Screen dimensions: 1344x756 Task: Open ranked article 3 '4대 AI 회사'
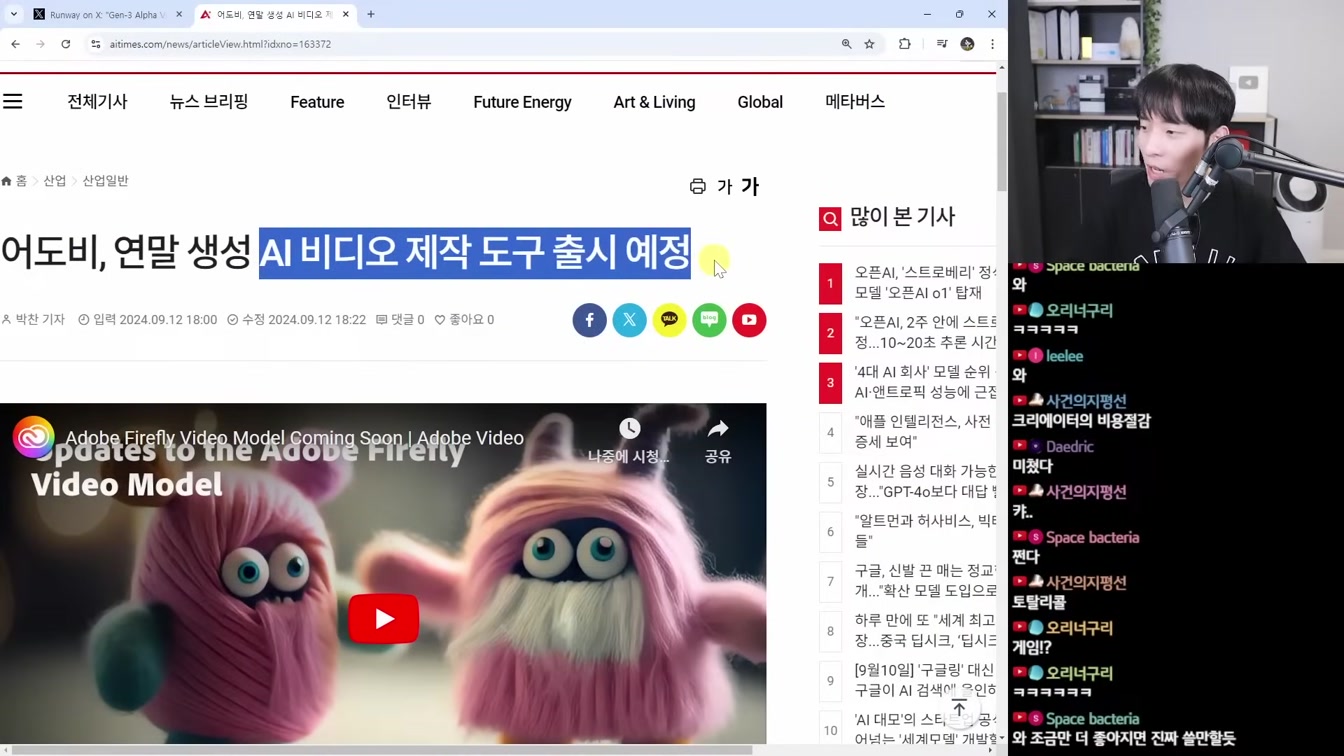tap(925, 382)
